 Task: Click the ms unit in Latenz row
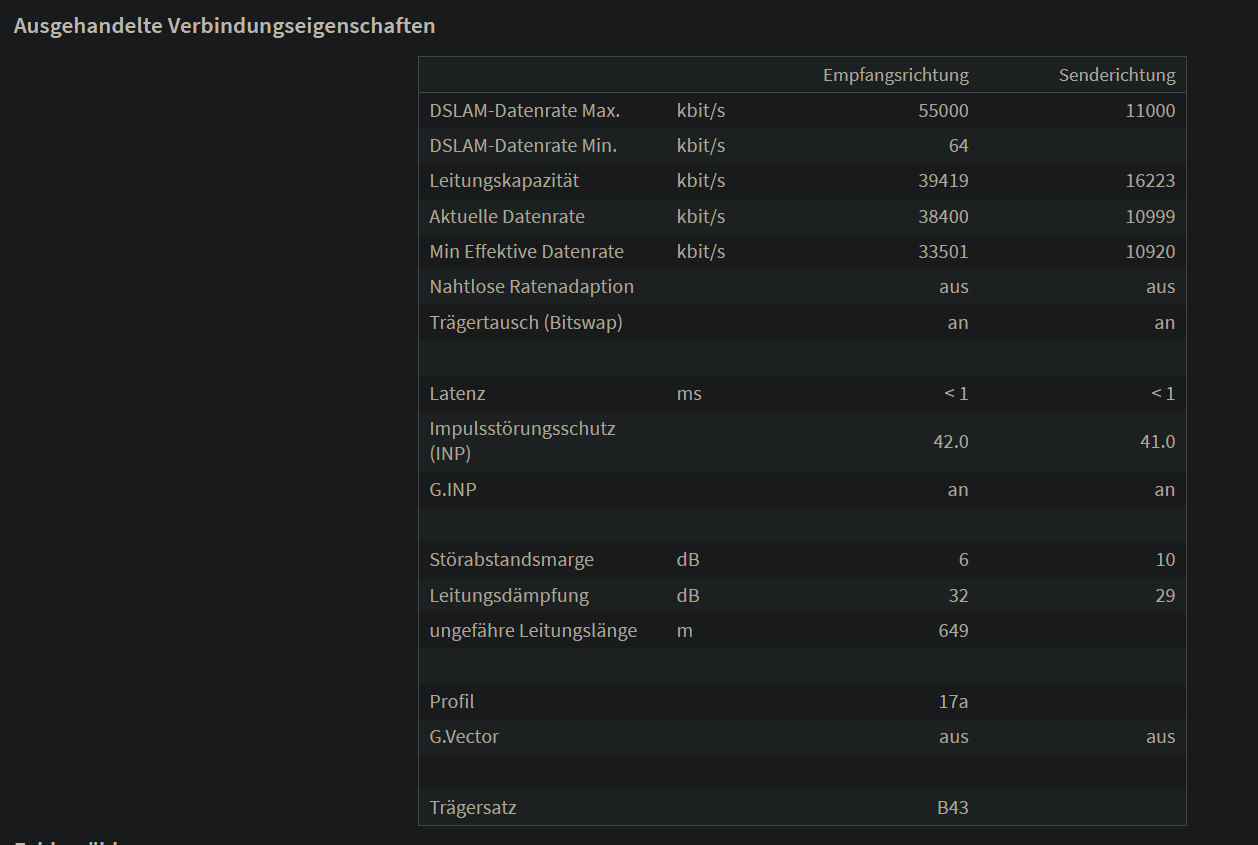point(689,394)
